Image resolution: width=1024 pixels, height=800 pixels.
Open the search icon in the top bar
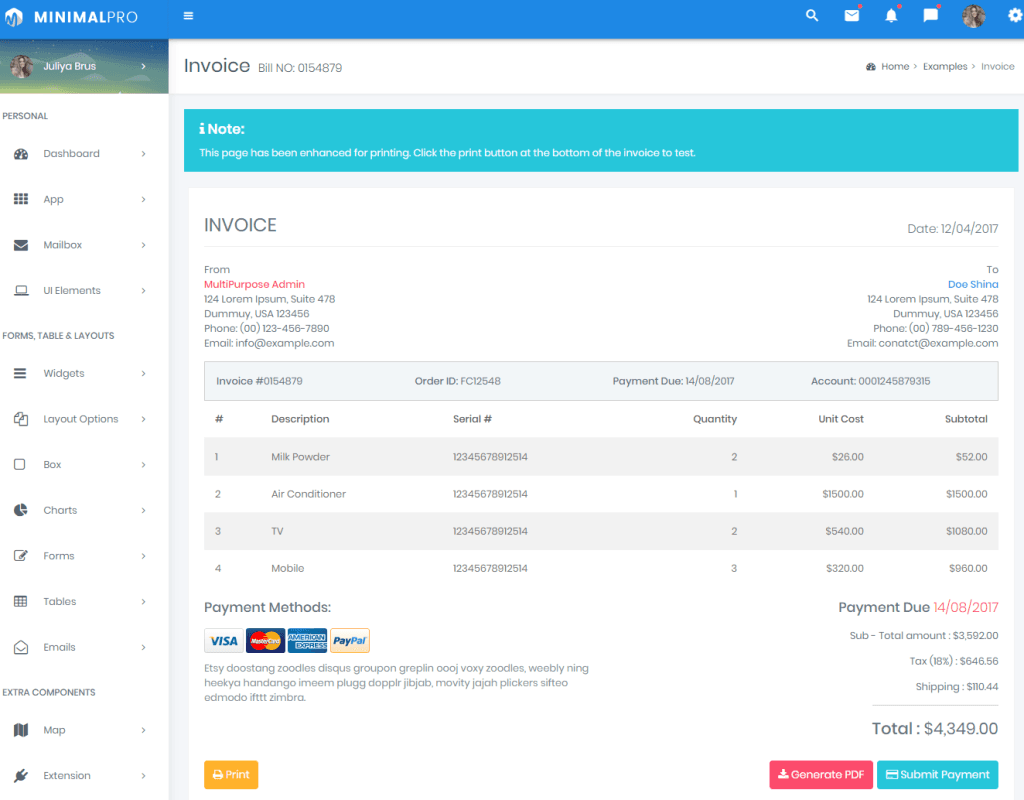811,15
